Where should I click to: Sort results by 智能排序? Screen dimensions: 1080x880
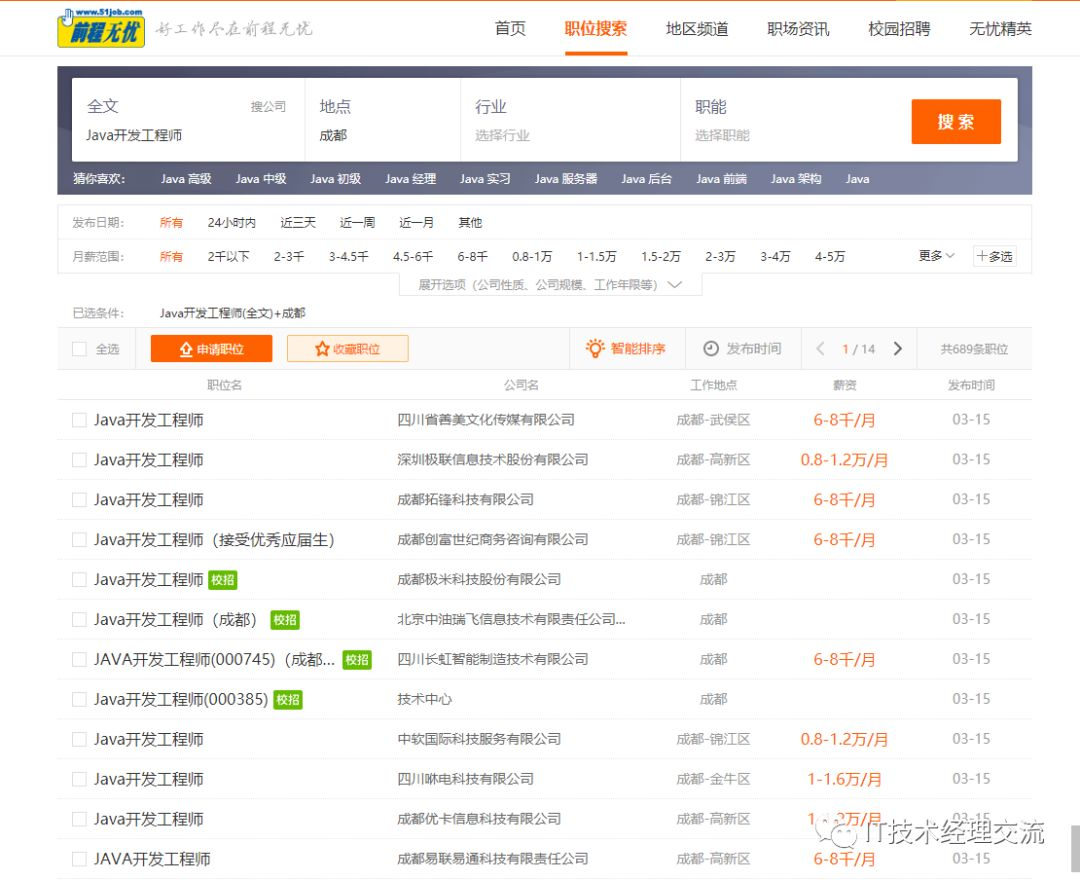625,349
